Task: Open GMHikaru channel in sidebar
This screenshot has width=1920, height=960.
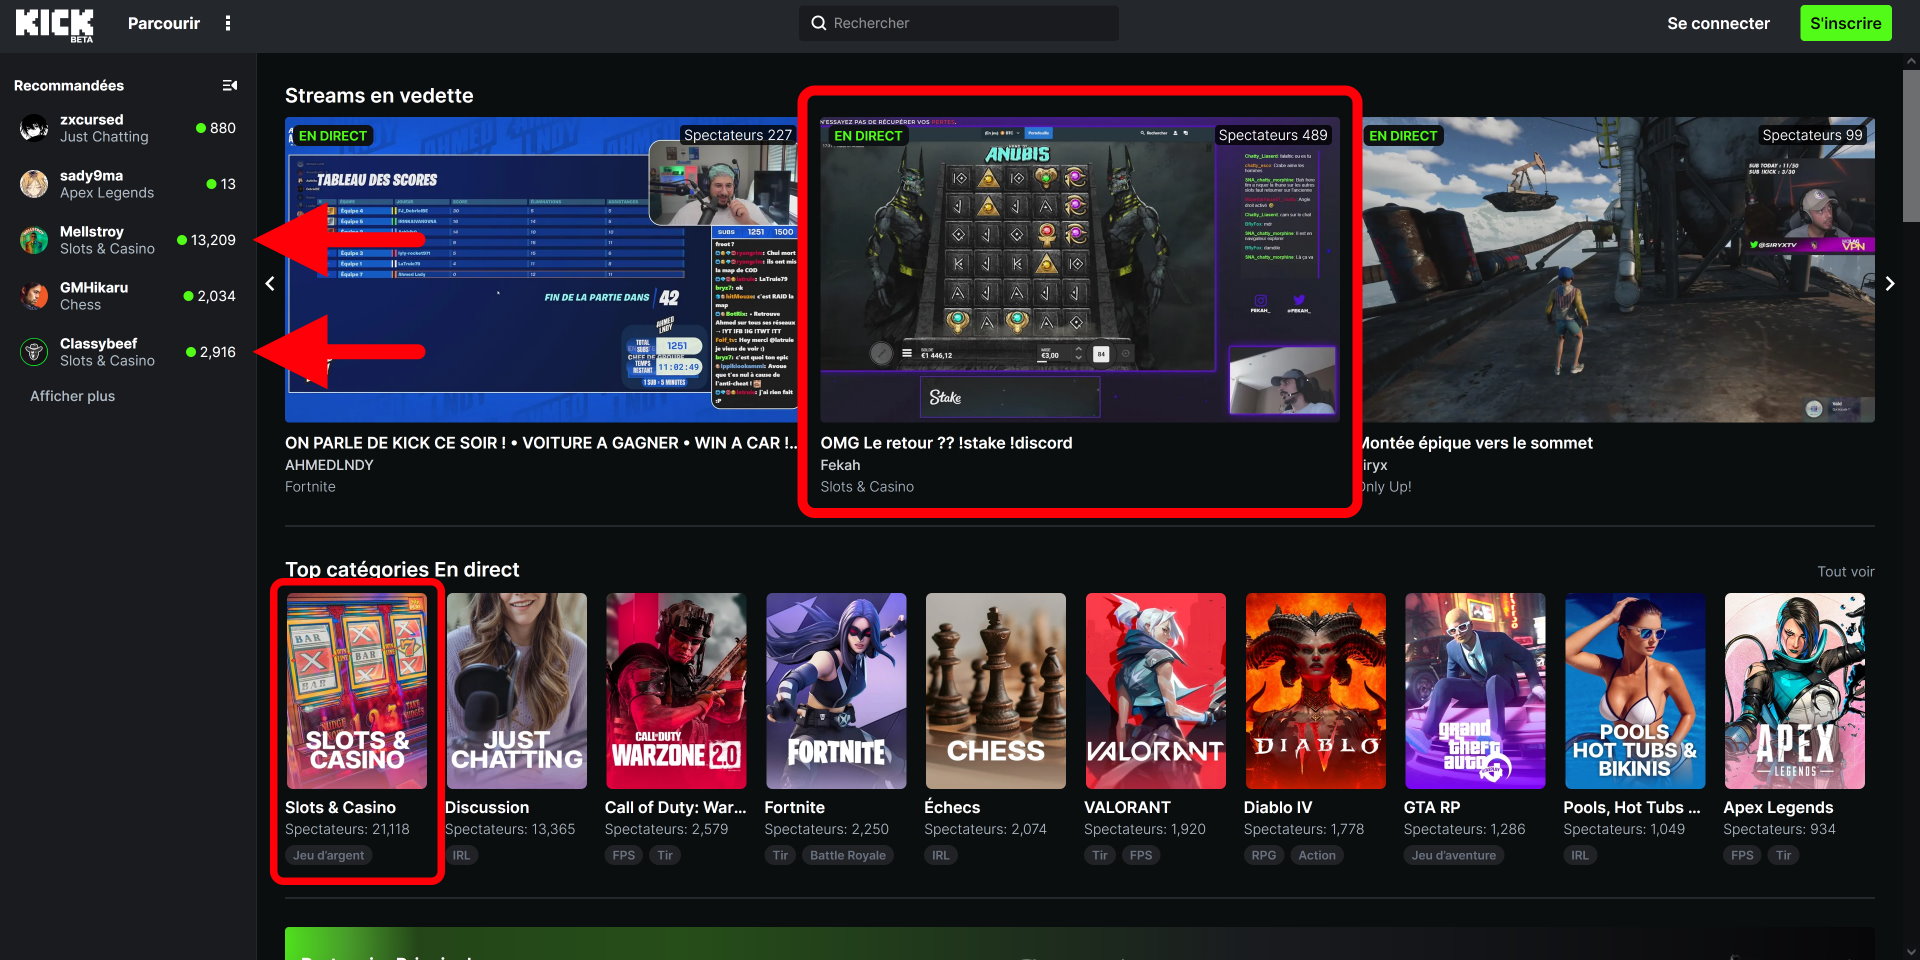Action: coord(128,296)
